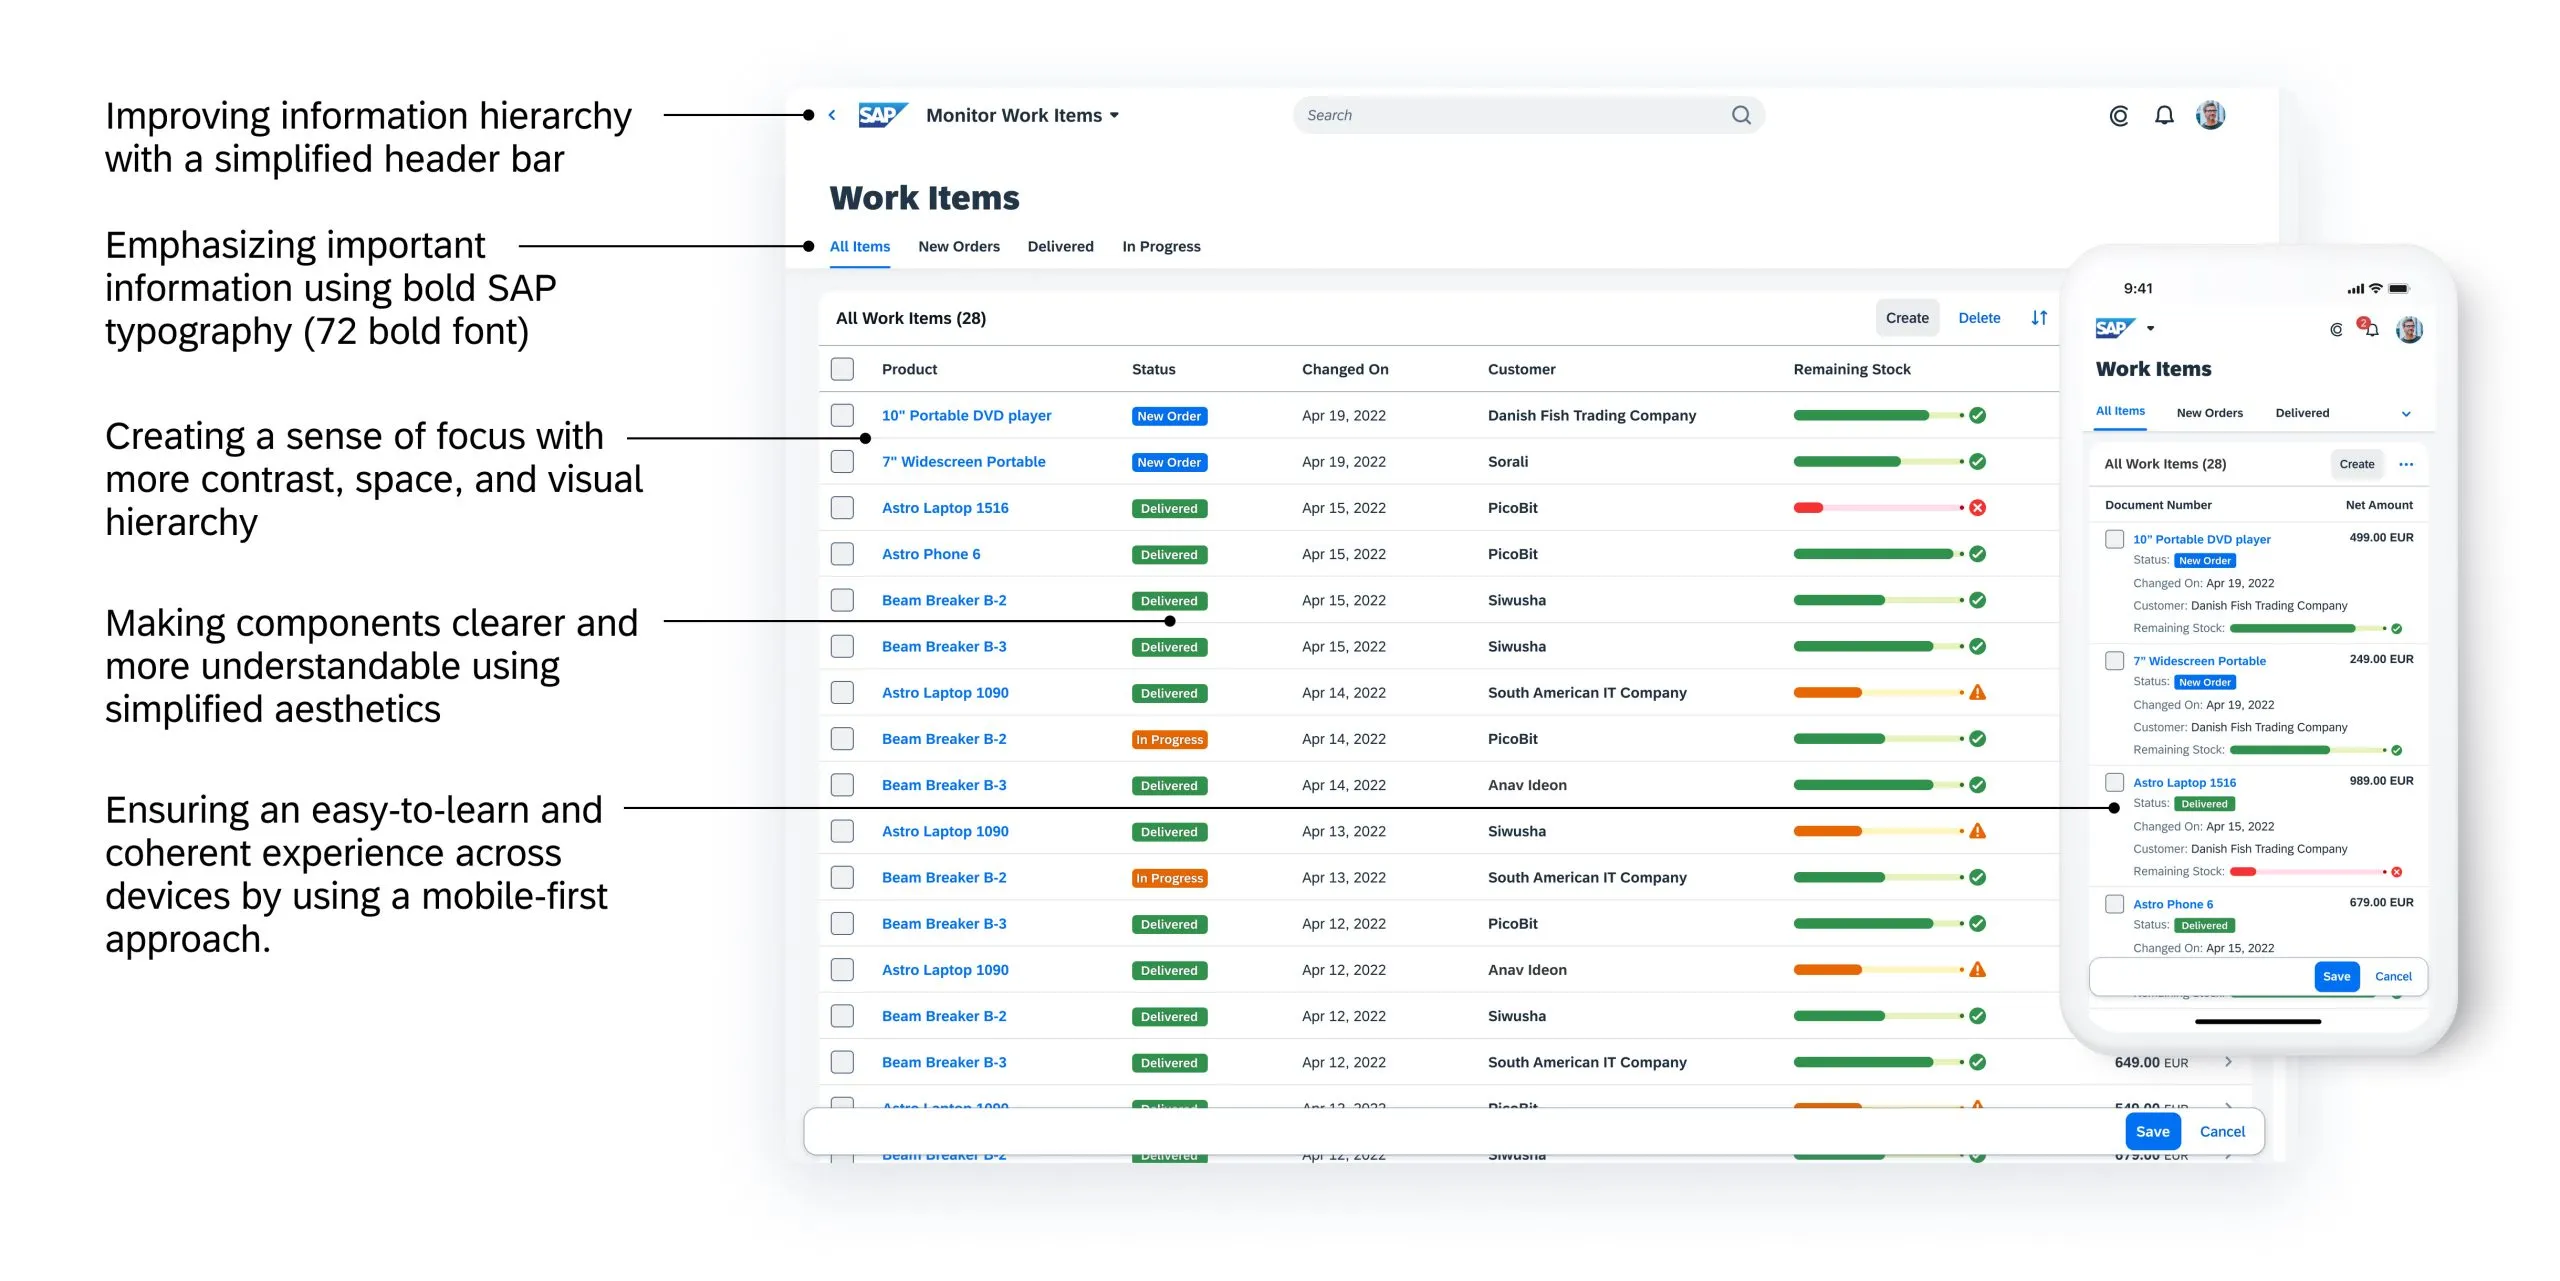This screenshot has width=2560, height=1281.
Task: Open the tab overflow chevron on the phone
Action: tap(2407, 413)
